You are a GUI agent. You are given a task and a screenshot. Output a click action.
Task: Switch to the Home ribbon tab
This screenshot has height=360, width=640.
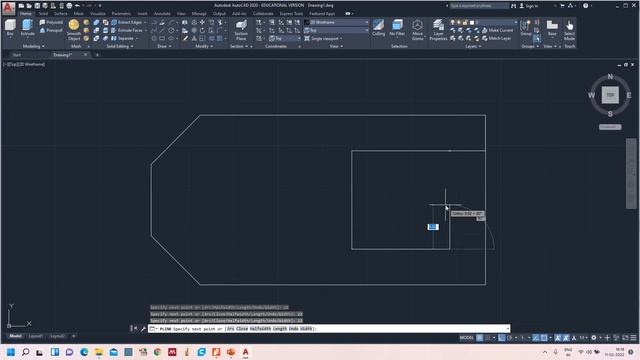point(26,13)
